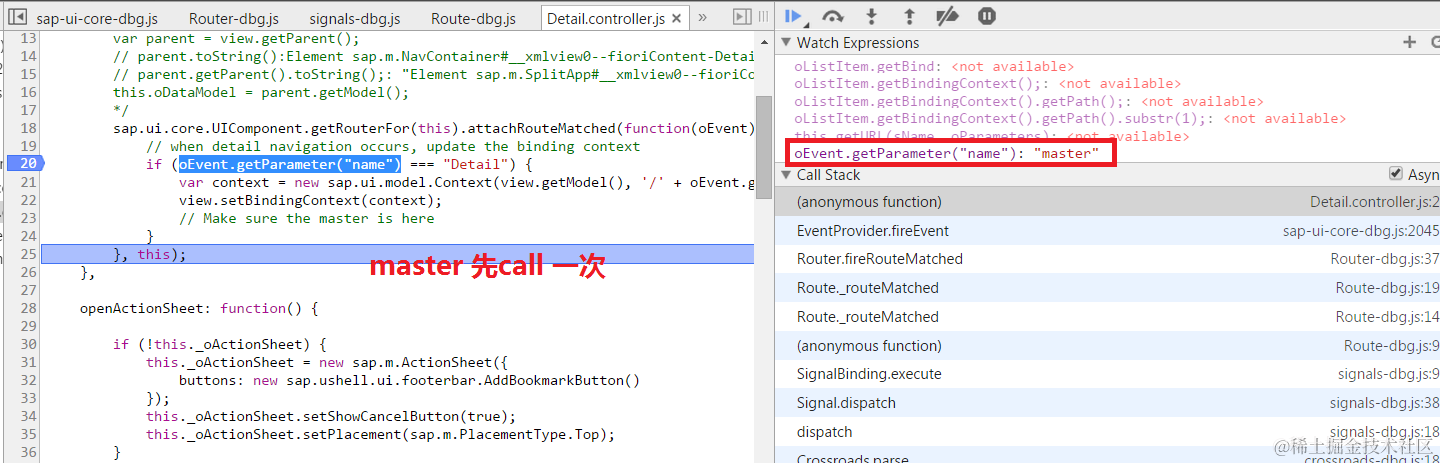Screen dimensions: 1440x463
Task: Close the Detail.controller.js tab
Action: click(x=678, y=18)
